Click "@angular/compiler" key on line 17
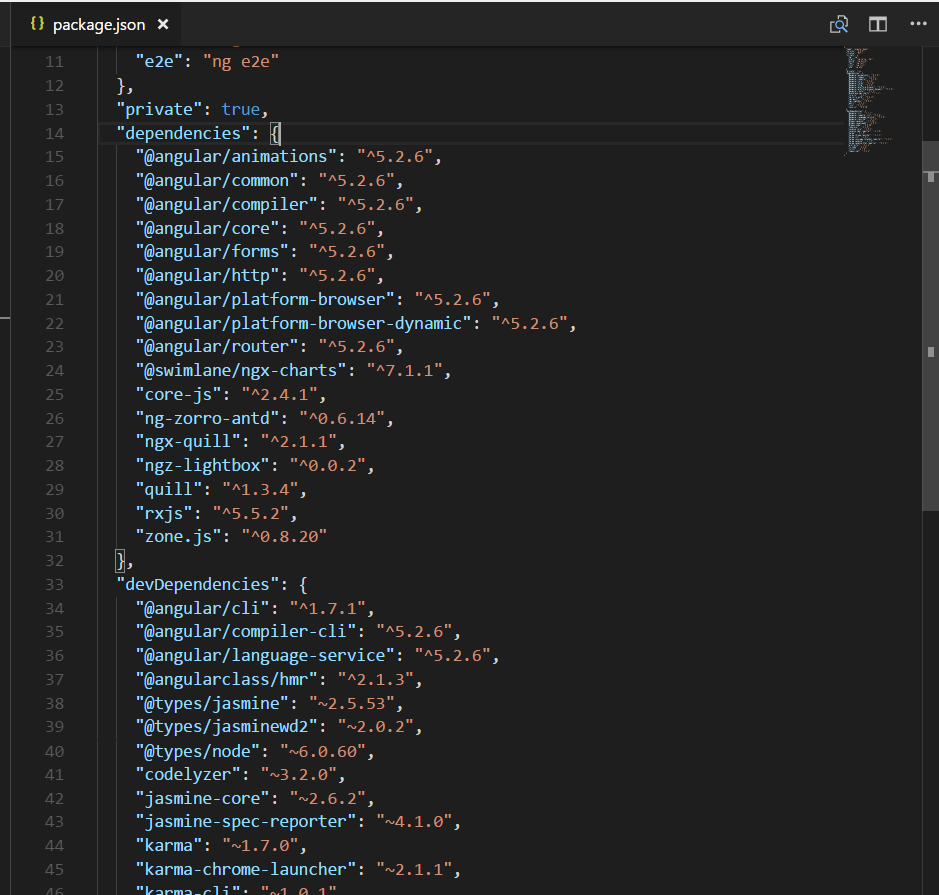939x895 pixels. tap(226, 204)
